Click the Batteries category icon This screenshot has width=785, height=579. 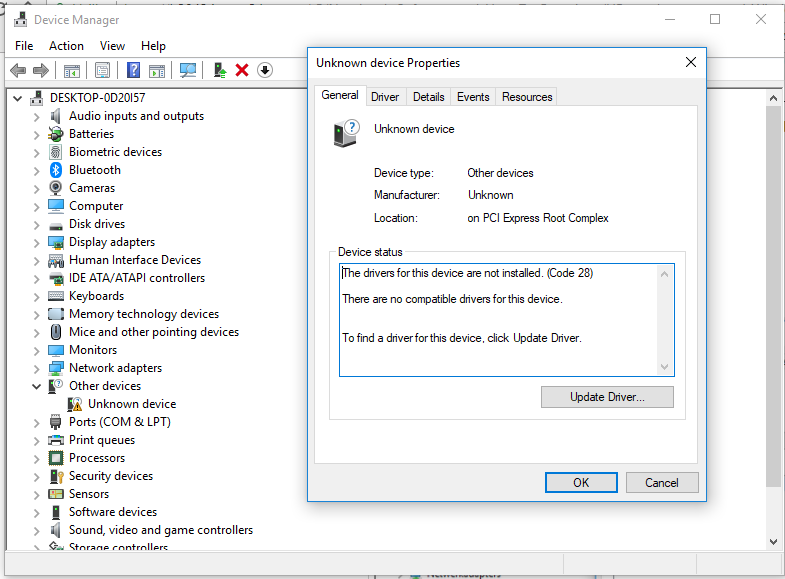click(x=56, y=134)
